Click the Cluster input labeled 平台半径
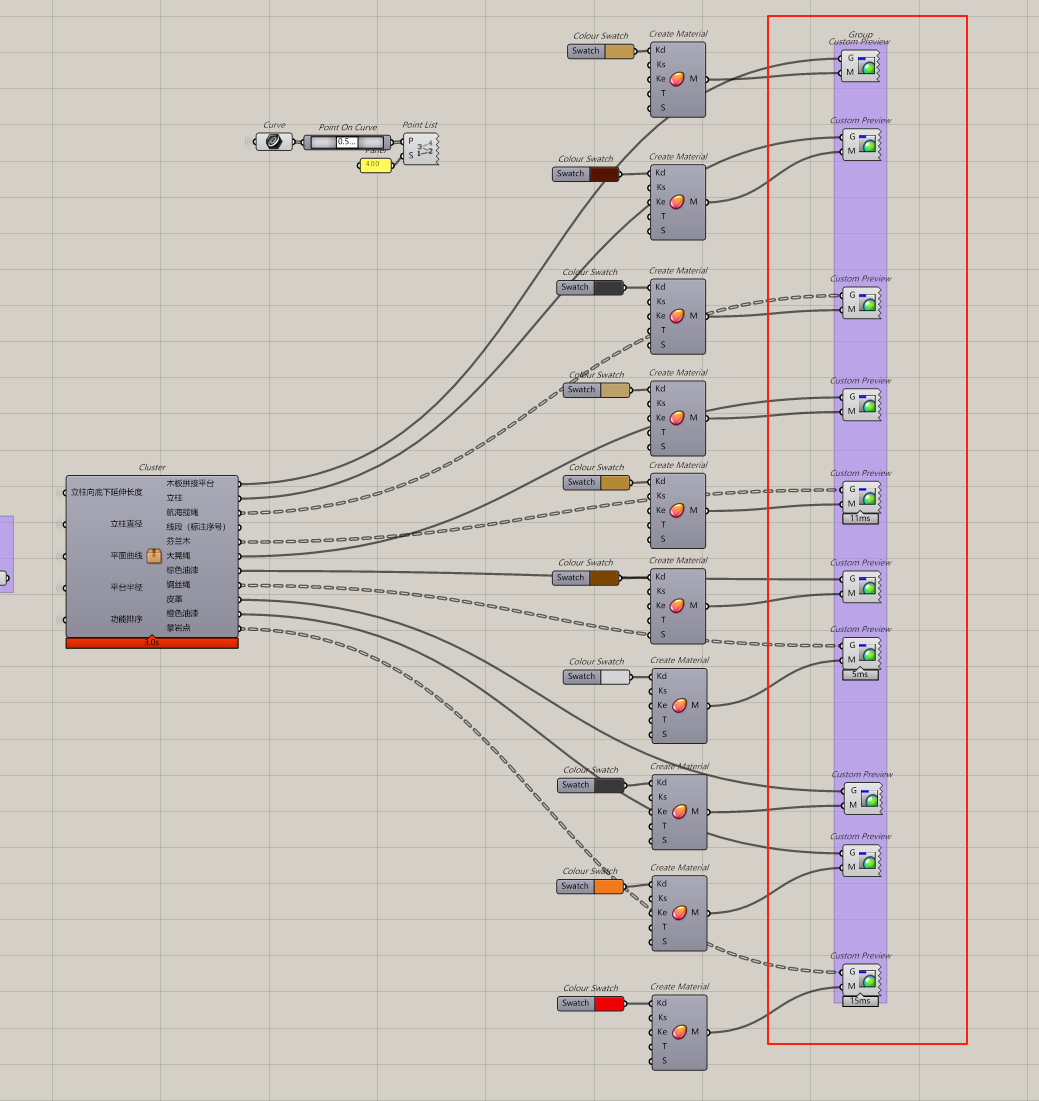Screen dimensions: 1039x1101 (126, 588)
